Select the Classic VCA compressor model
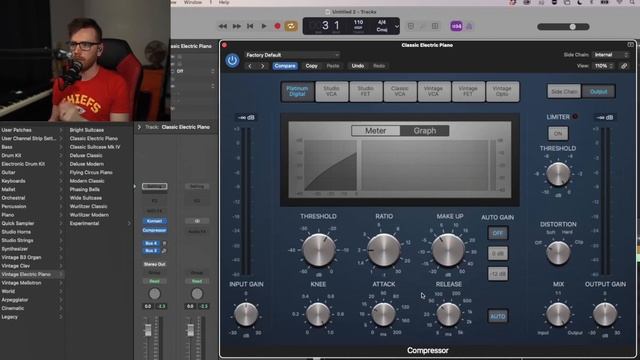Screen dimensions: 640x360 click(x=400, y=91)
